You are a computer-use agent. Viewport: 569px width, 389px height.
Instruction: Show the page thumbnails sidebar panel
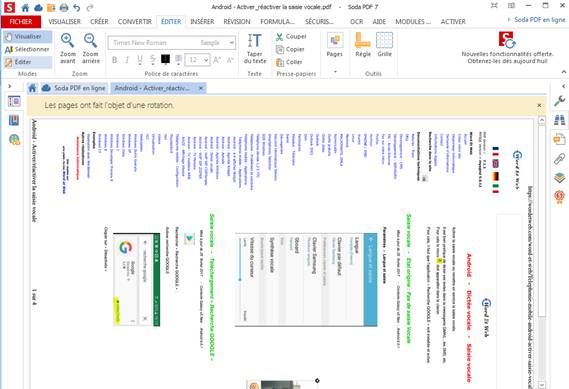(x=14, y=101)
